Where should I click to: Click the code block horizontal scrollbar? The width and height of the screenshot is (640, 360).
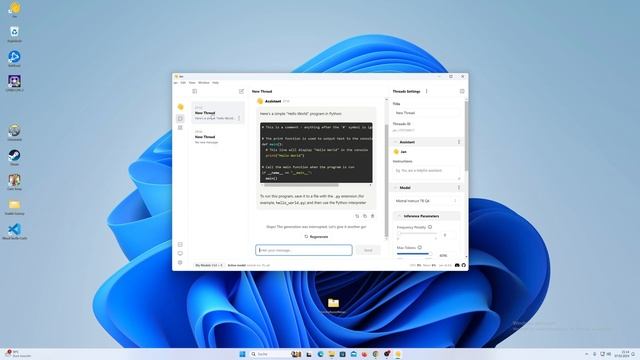click(x=301, y=185)
